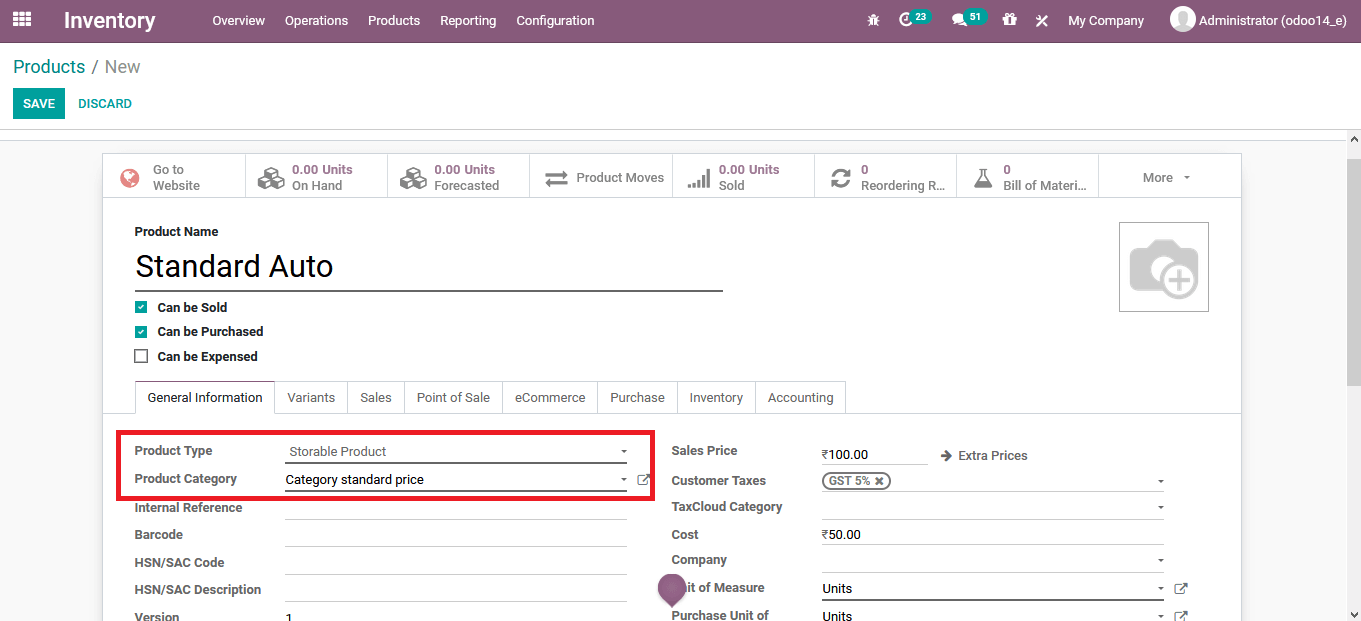
Task: Click the Cost input field
Action: click(x=993, y=534)
